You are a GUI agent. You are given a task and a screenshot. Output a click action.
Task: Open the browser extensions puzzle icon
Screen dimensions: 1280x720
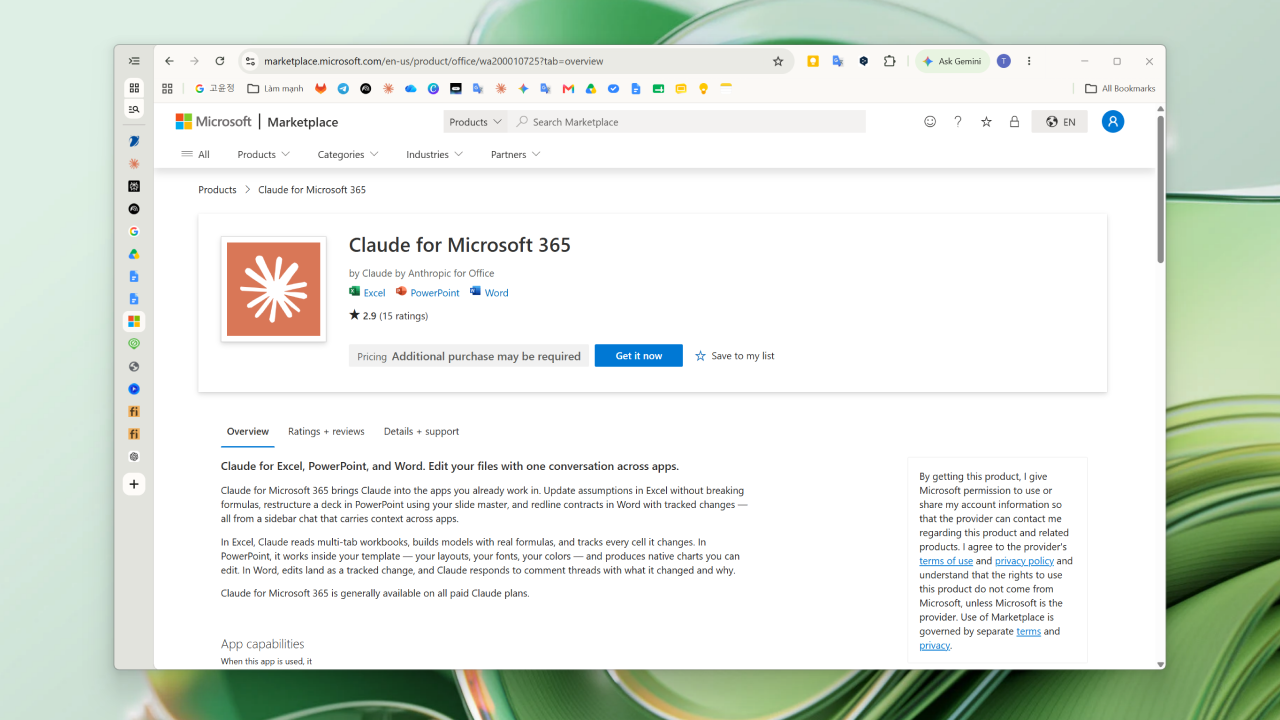pos(889,61)
